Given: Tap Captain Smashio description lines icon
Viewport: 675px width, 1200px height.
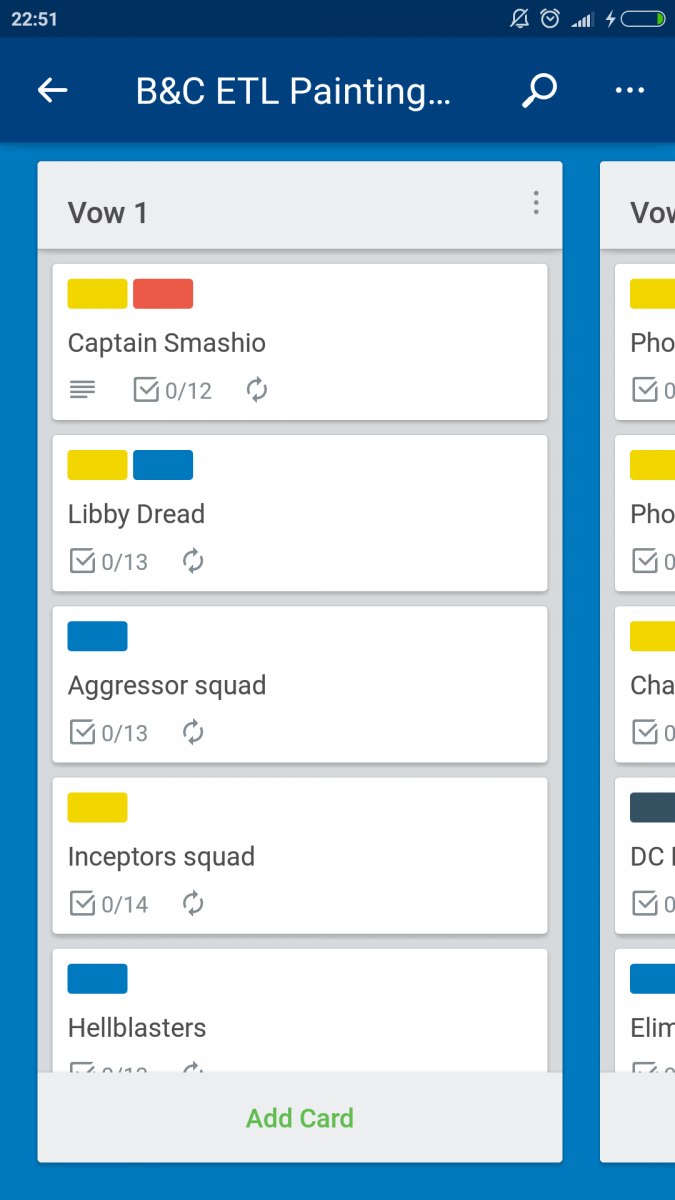Looking at the screenshot, I should click(x=83, y=390).
